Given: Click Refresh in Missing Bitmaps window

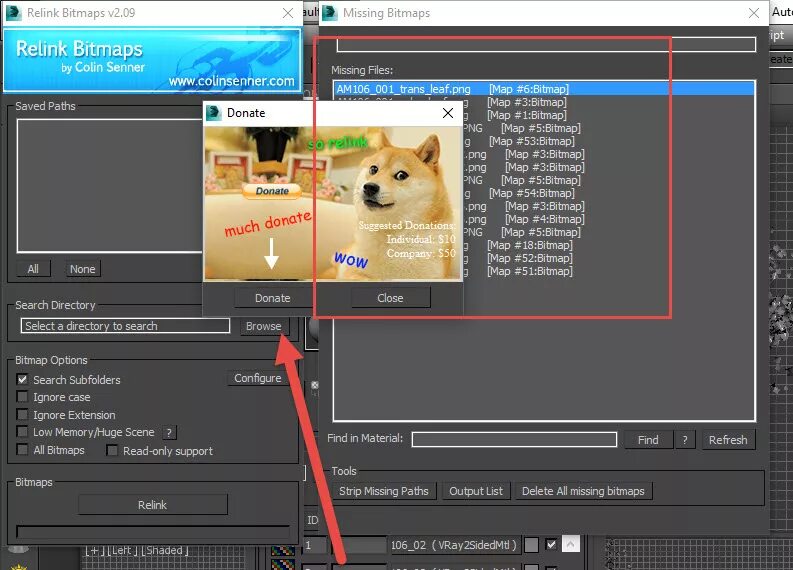Looking at the screenshot, I should click(728, 440).
